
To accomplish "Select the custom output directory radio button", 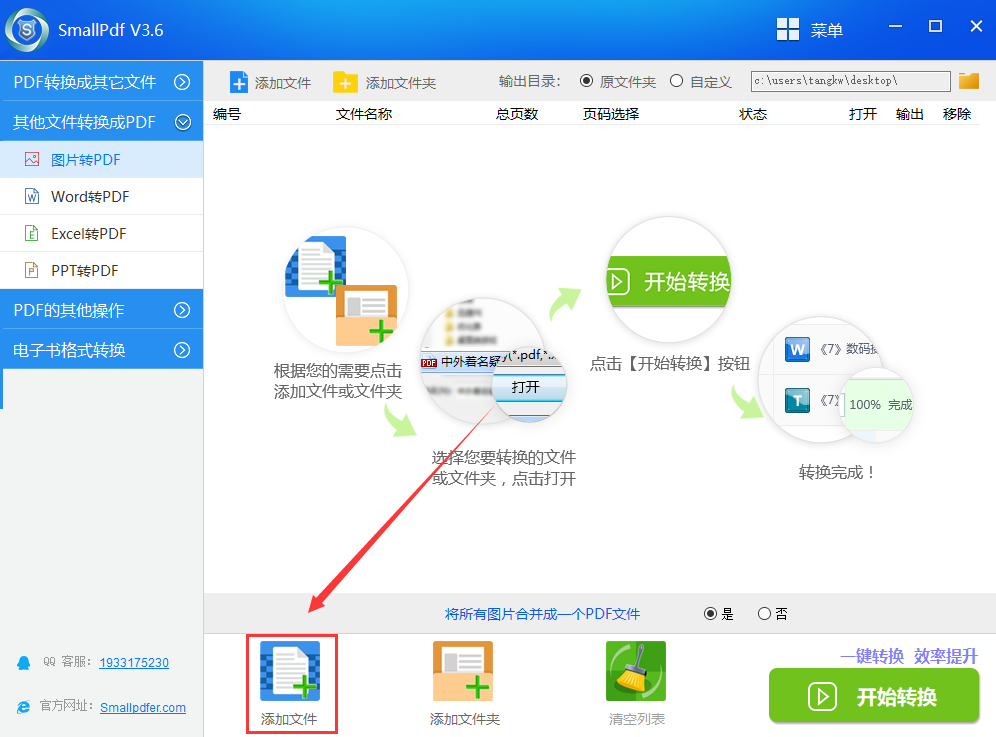I will pos(677,81).
